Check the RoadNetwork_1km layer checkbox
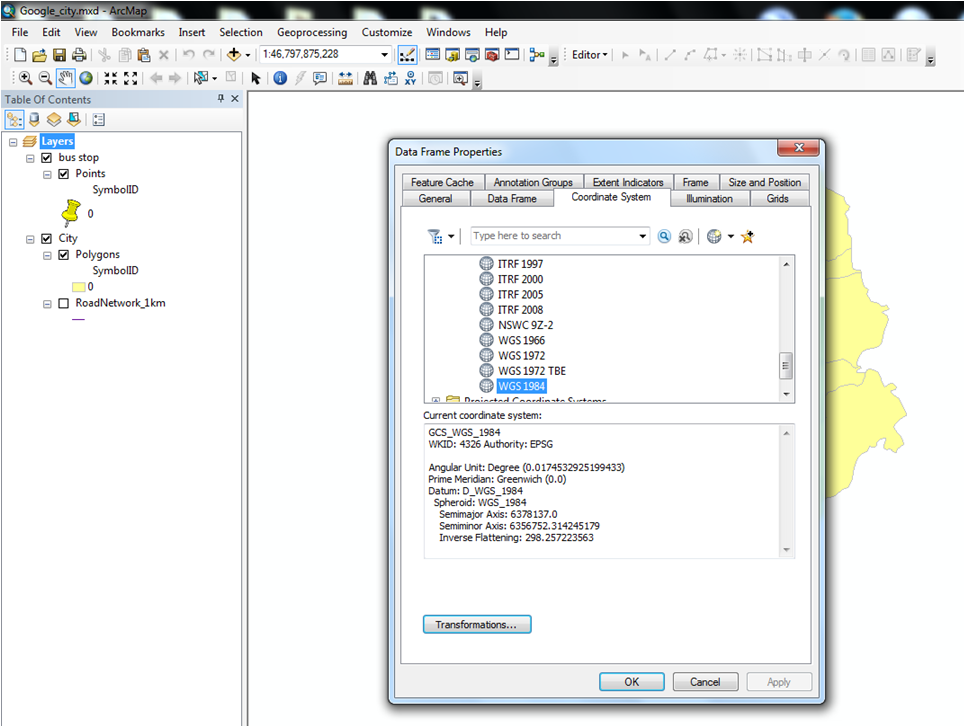Screen dimensions: 965x727 [63, 303]
